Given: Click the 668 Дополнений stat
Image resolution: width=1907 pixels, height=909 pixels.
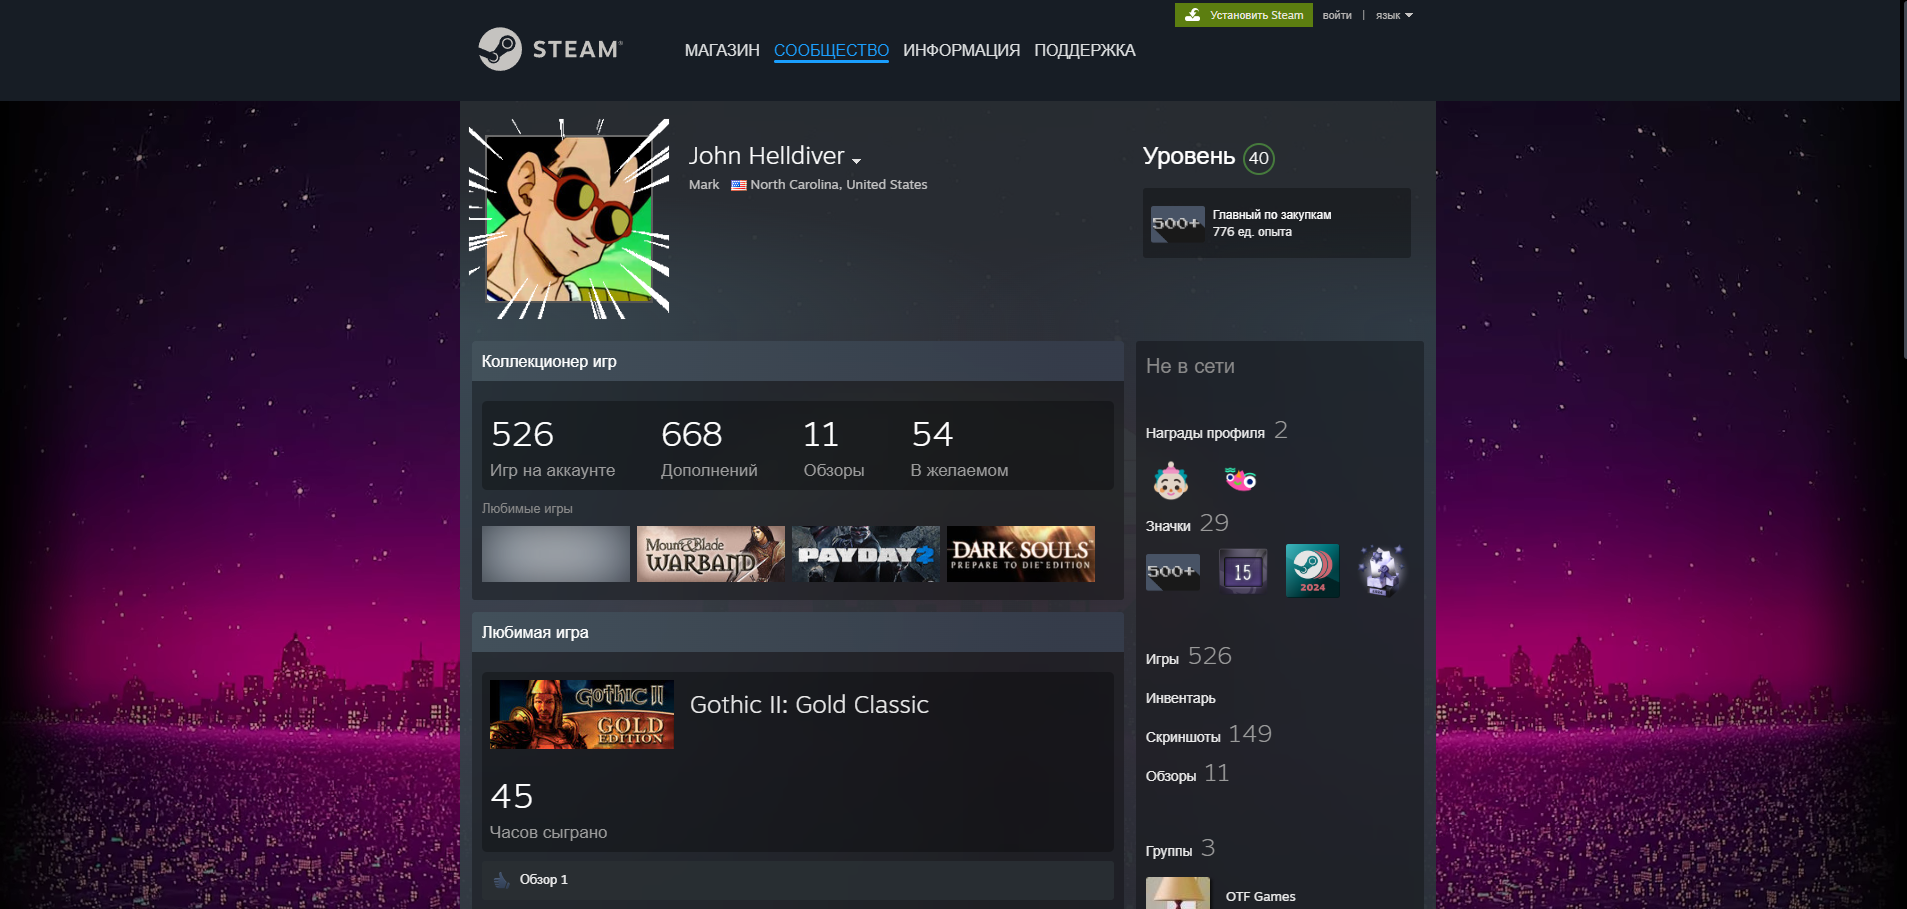Looking at the screenshot, I should click(x=709, y=448).
